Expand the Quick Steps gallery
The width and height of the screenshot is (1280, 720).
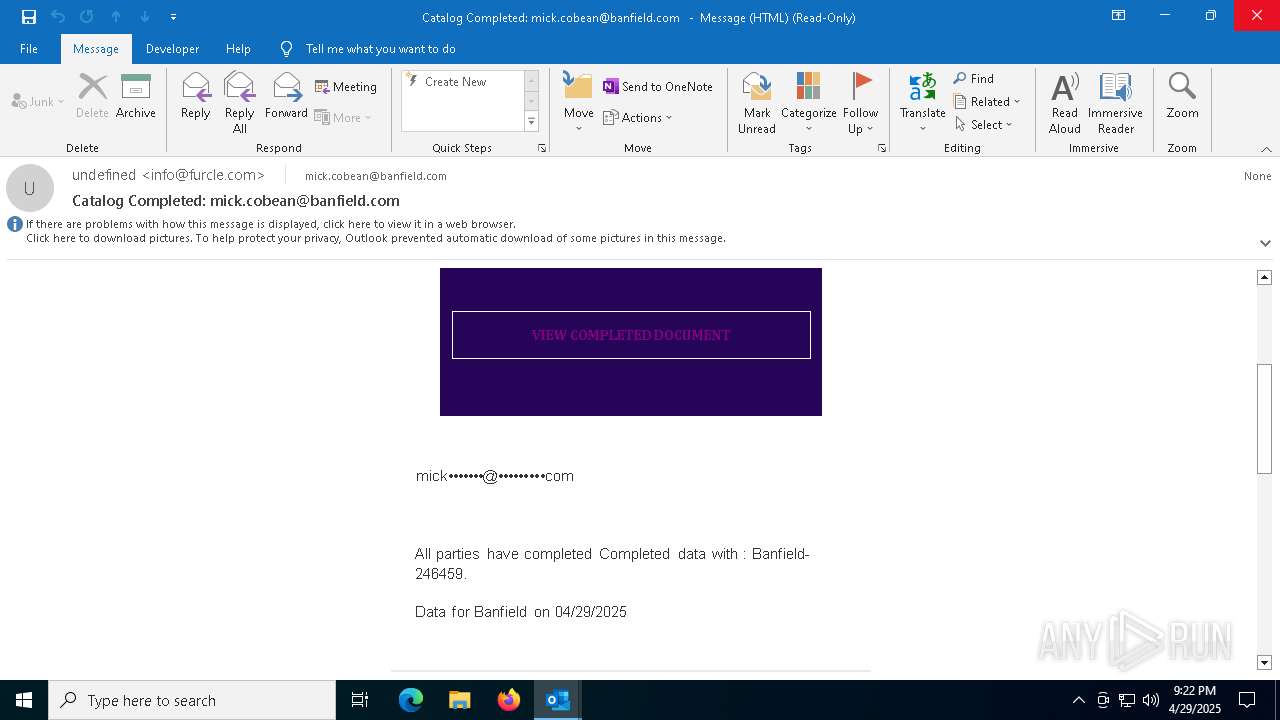531,122
